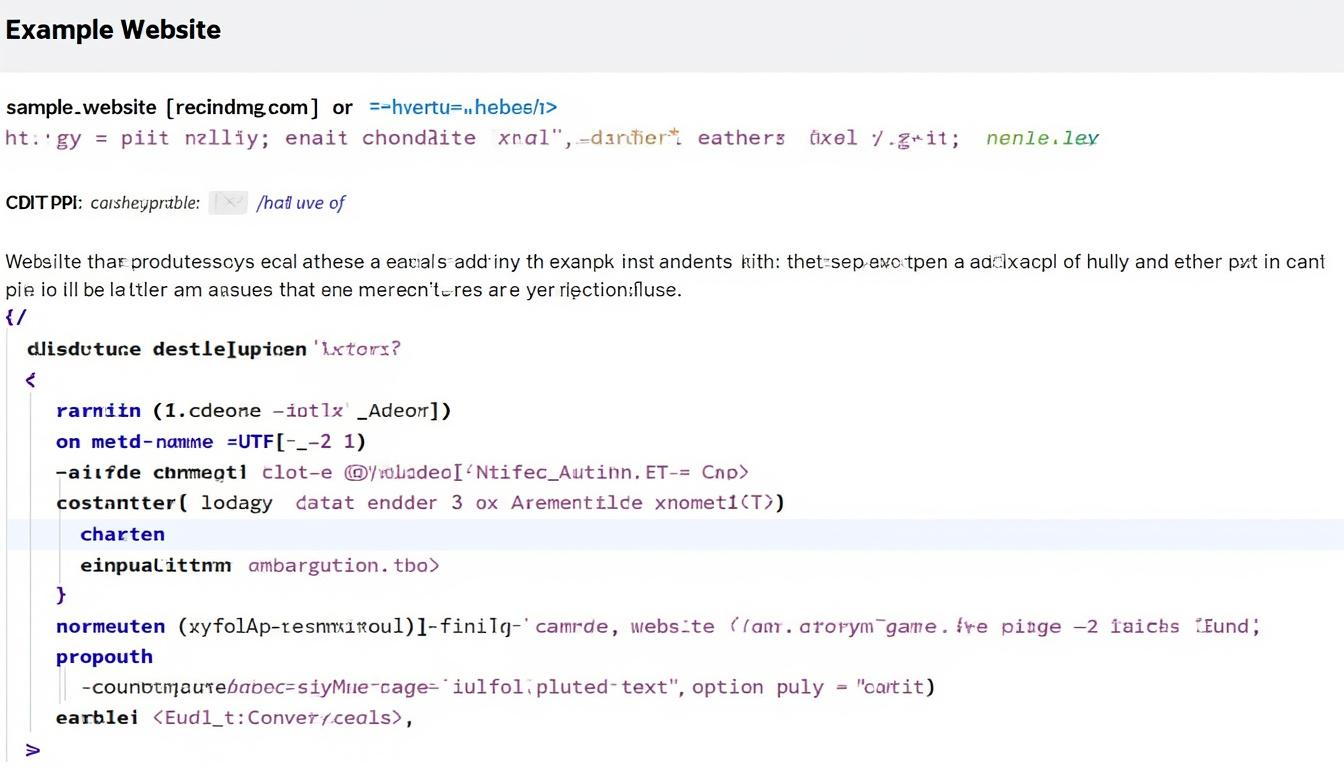The image size is (1344, 768).
Task: Click the normeuten keyword
Action: [110, 627]
